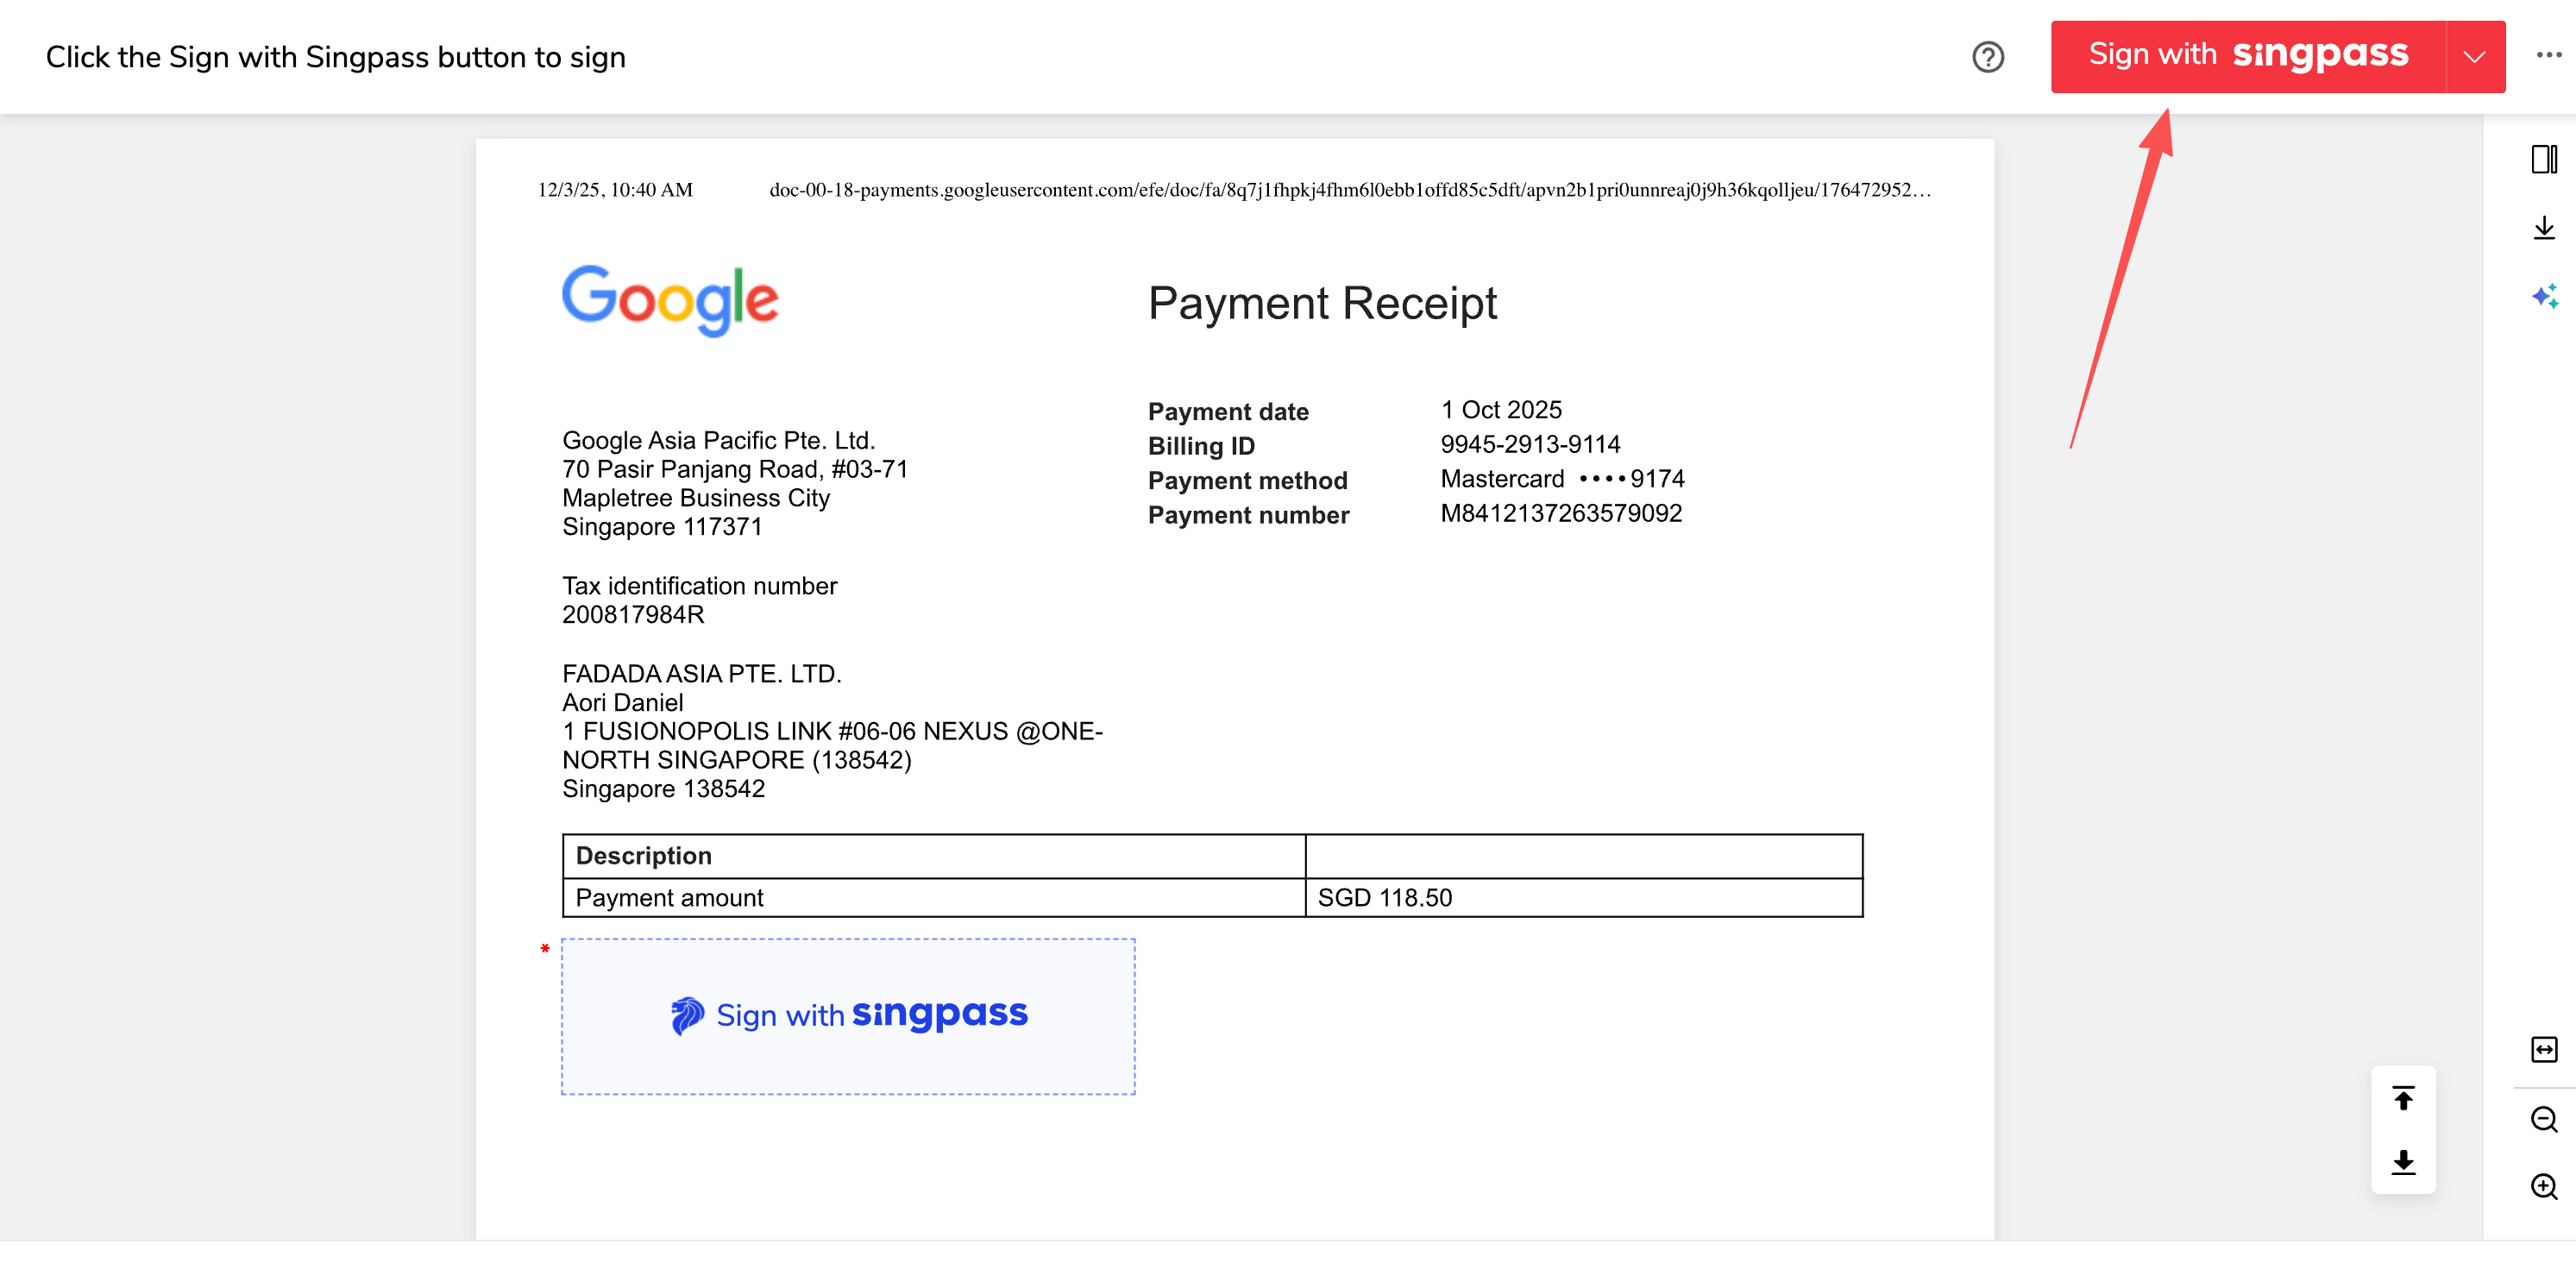Click the Singpass lion logo in the signature box
This screenshot has height=1263, width=2576.
coord(687,1015)
